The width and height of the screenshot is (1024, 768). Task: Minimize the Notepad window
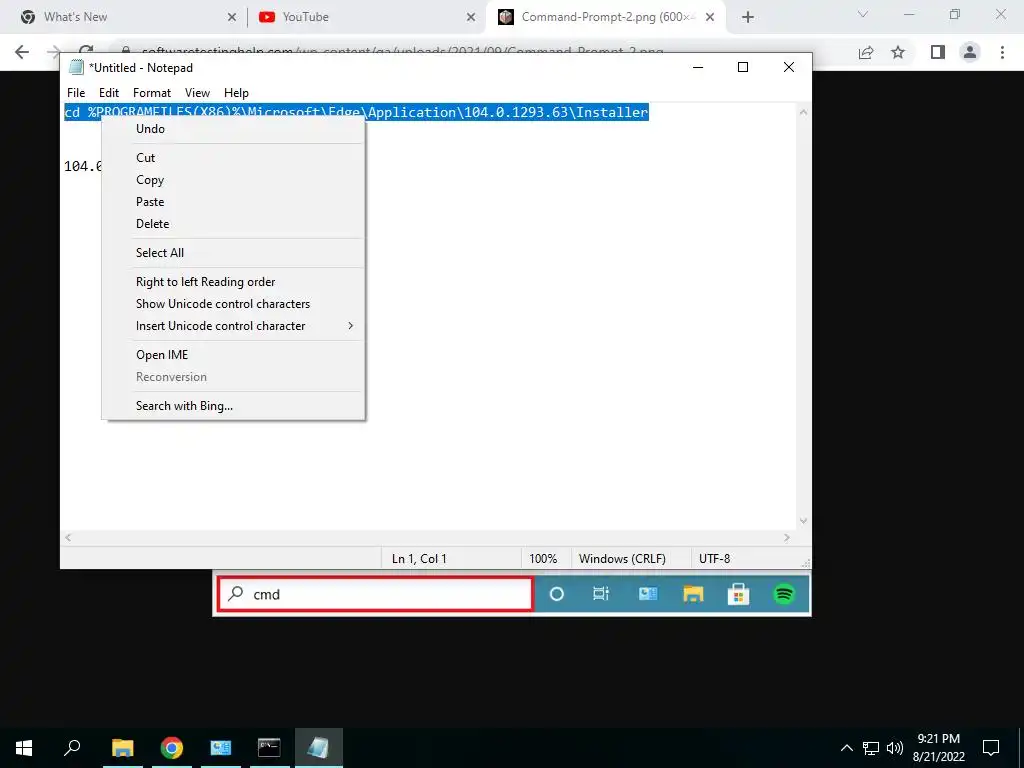[x=697, y=67]
